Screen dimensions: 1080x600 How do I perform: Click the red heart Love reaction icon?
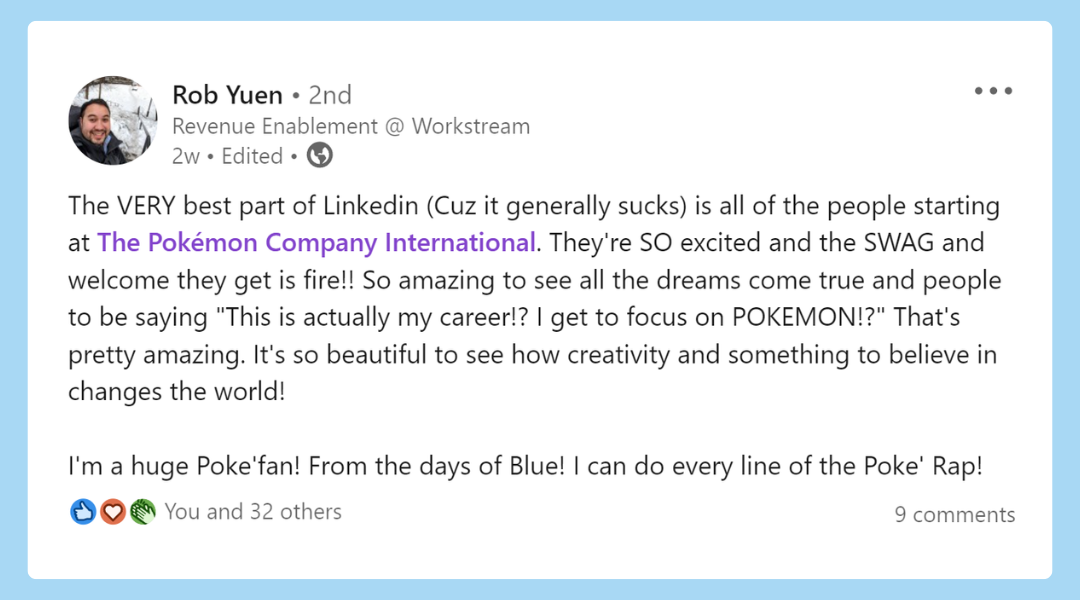point(113,512)
